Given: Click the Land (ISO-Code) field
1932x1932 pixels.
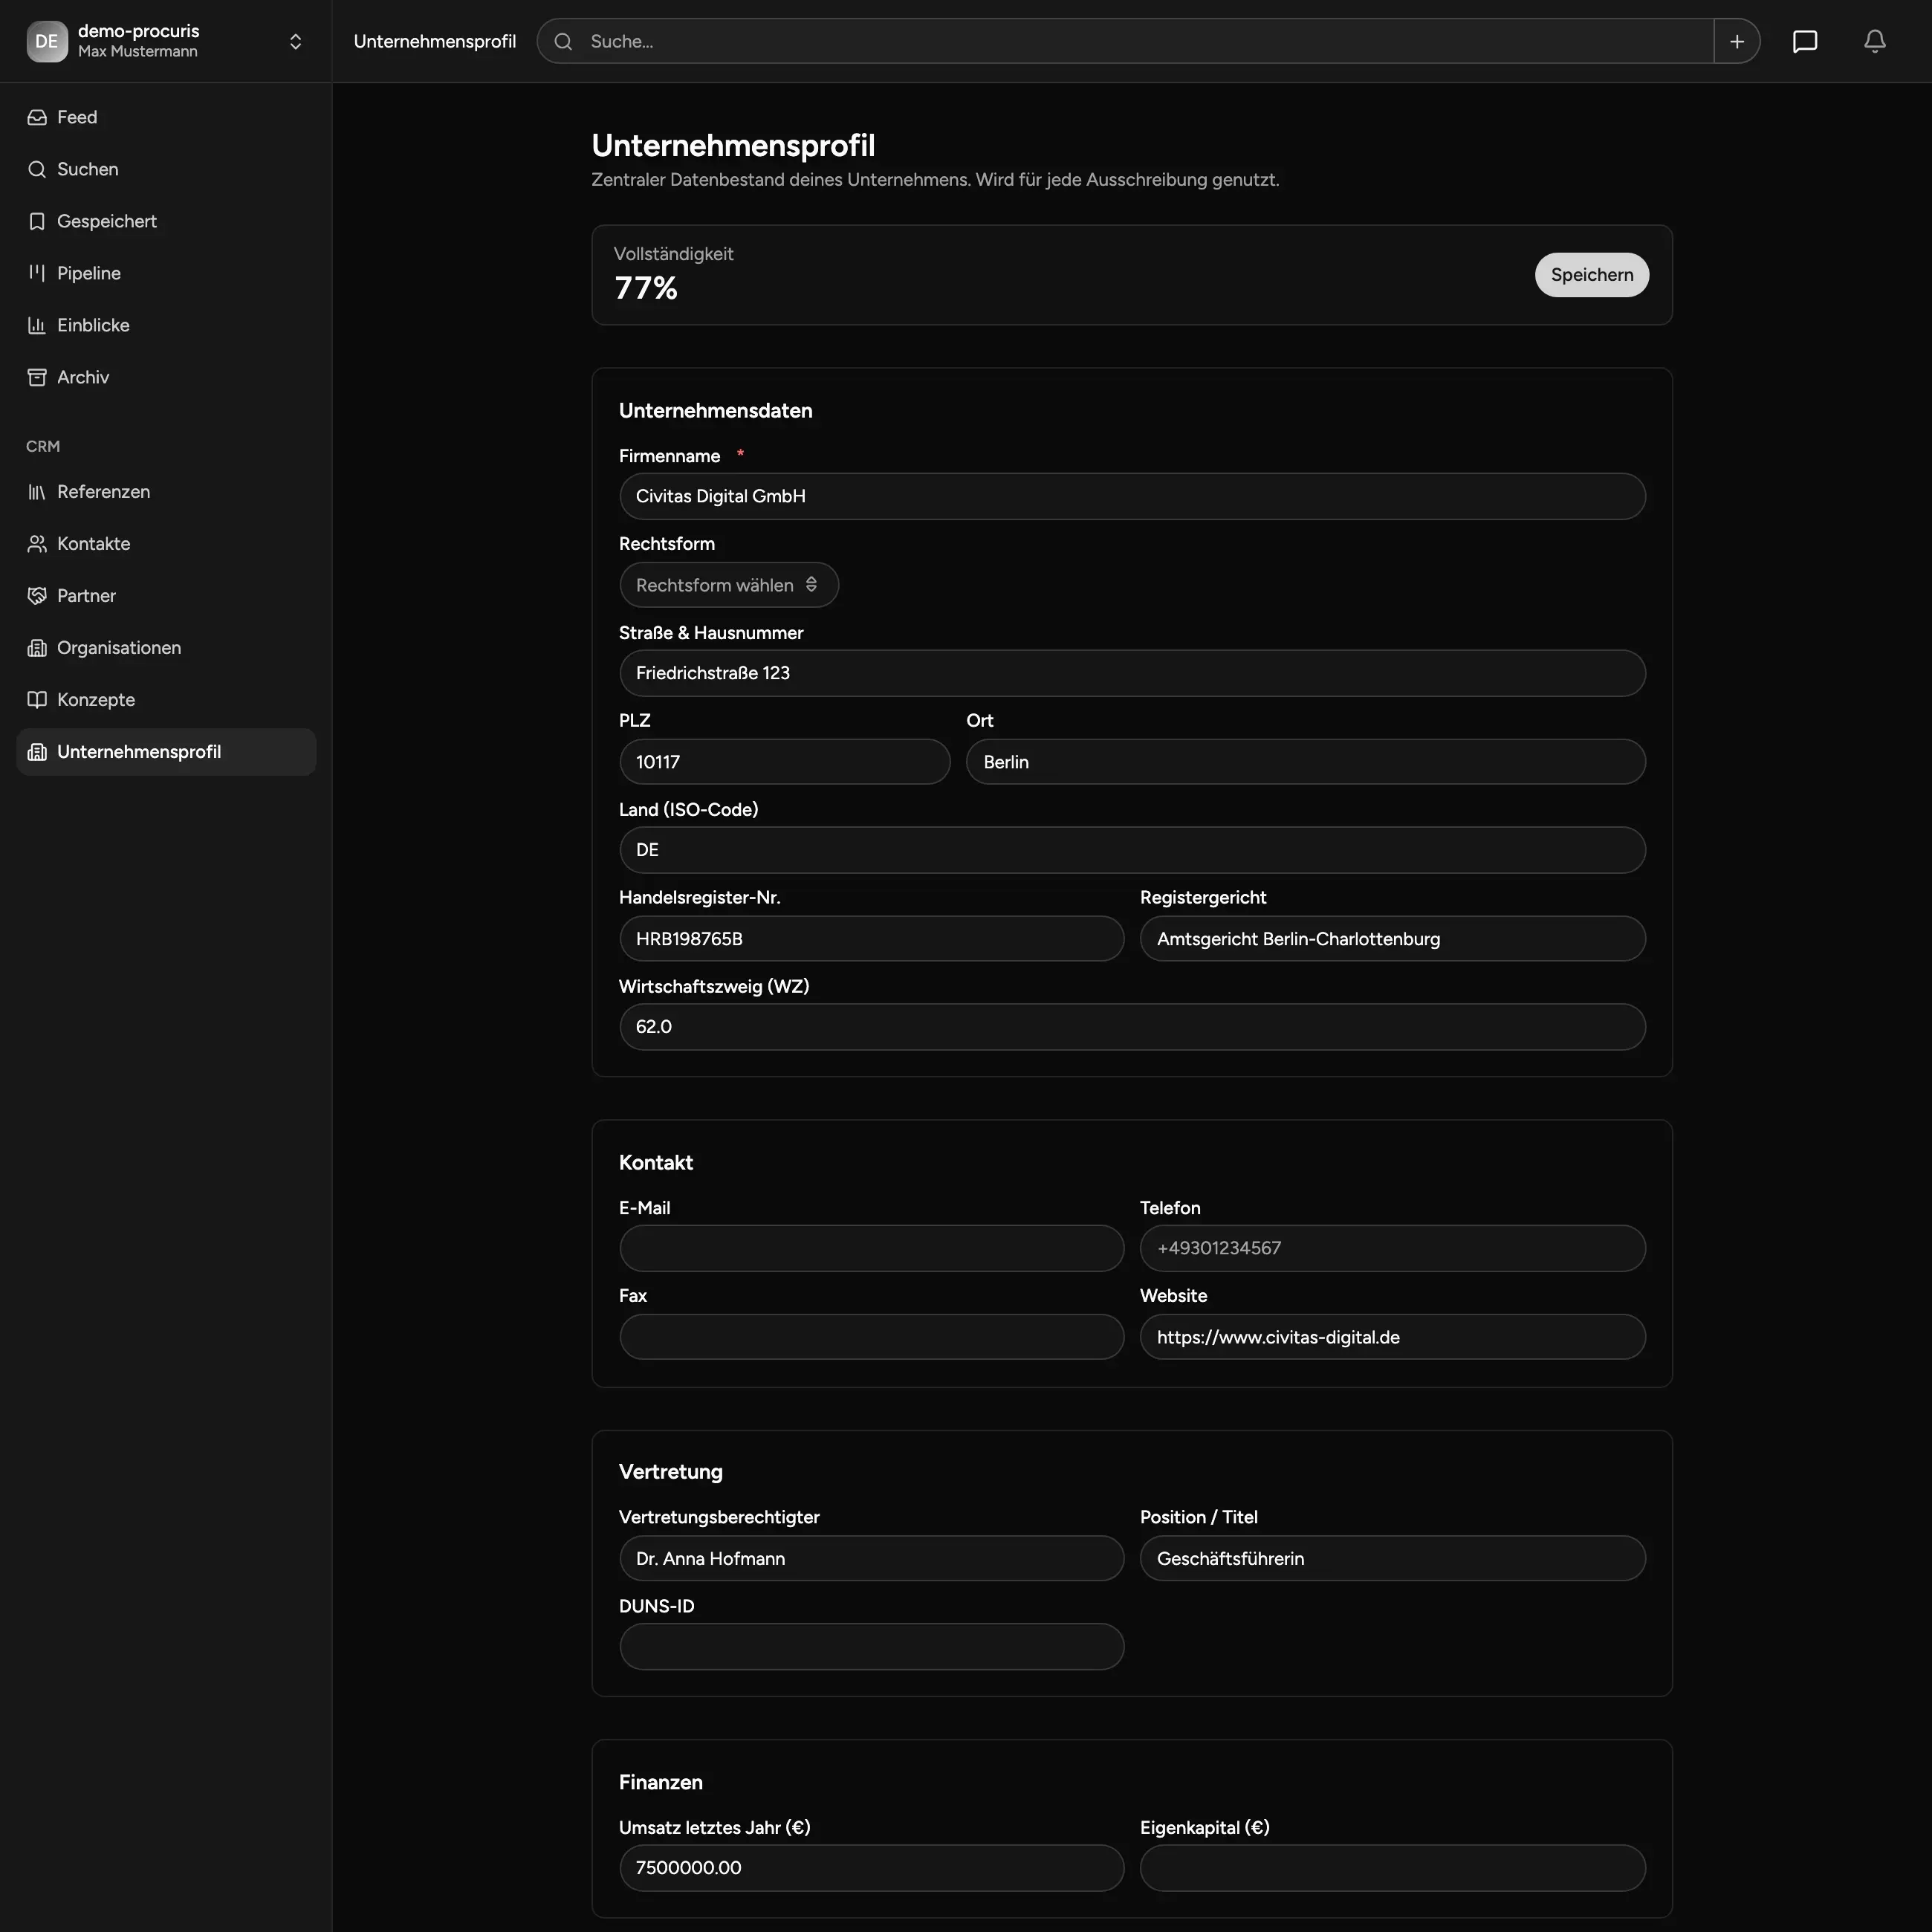Looking at the screenshot, I should point(1132,850).
